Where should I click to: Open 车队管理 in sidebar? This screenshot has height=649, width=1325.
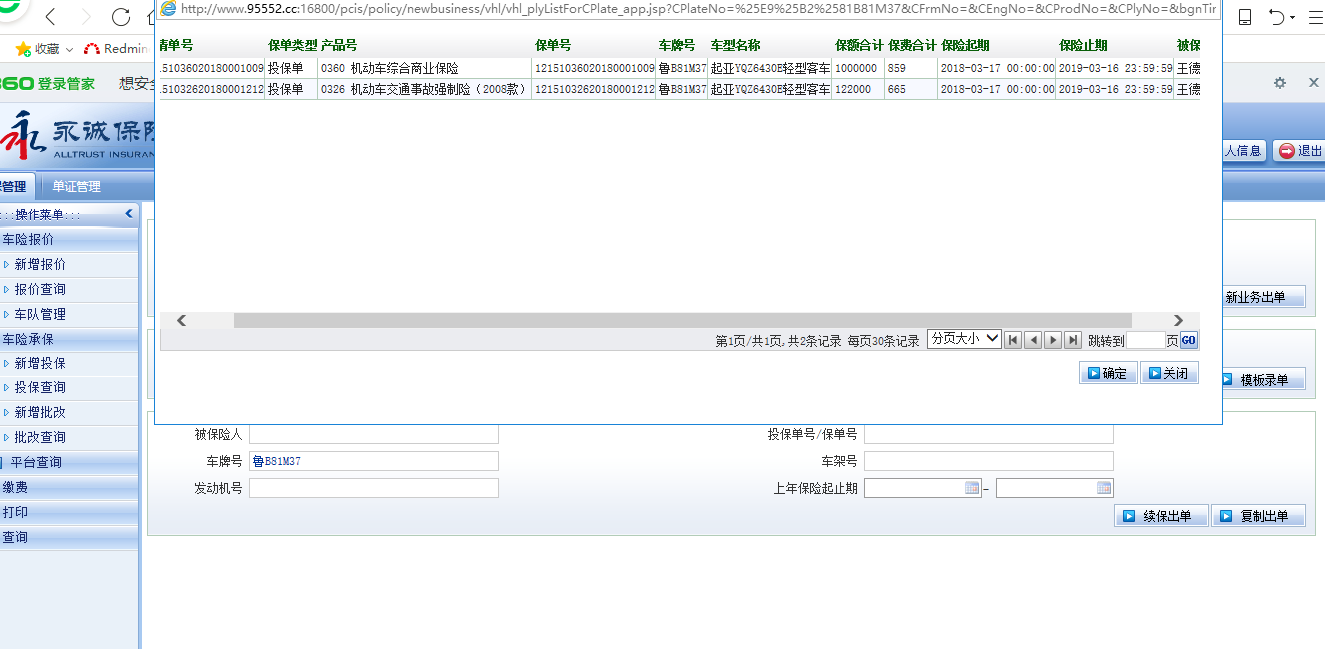pyautogui.click(x=40, y=314)
